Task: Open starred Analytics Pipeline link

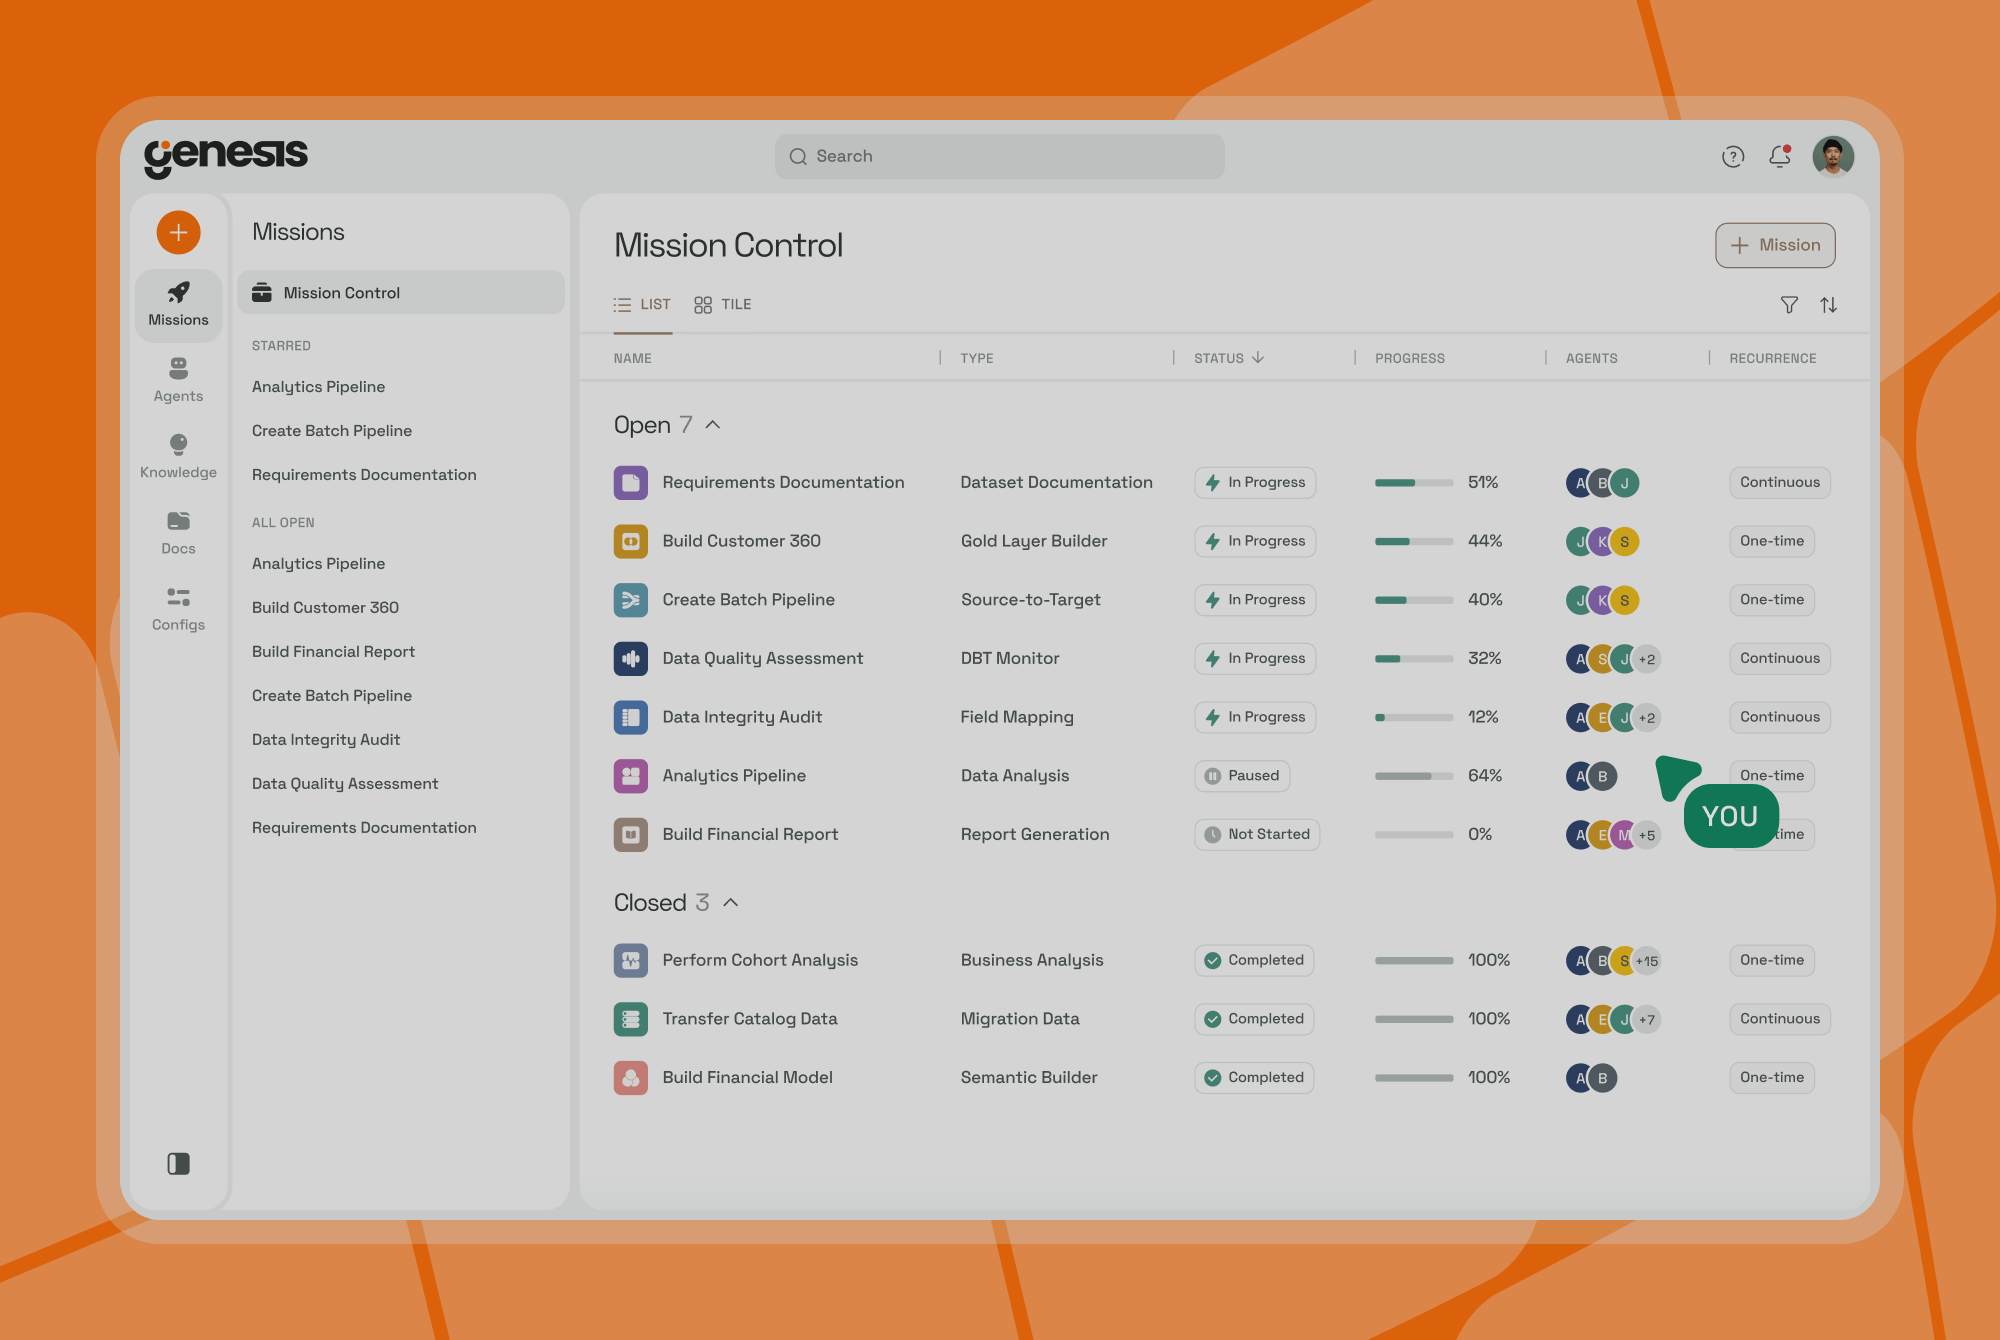Action: coord(318,387)
